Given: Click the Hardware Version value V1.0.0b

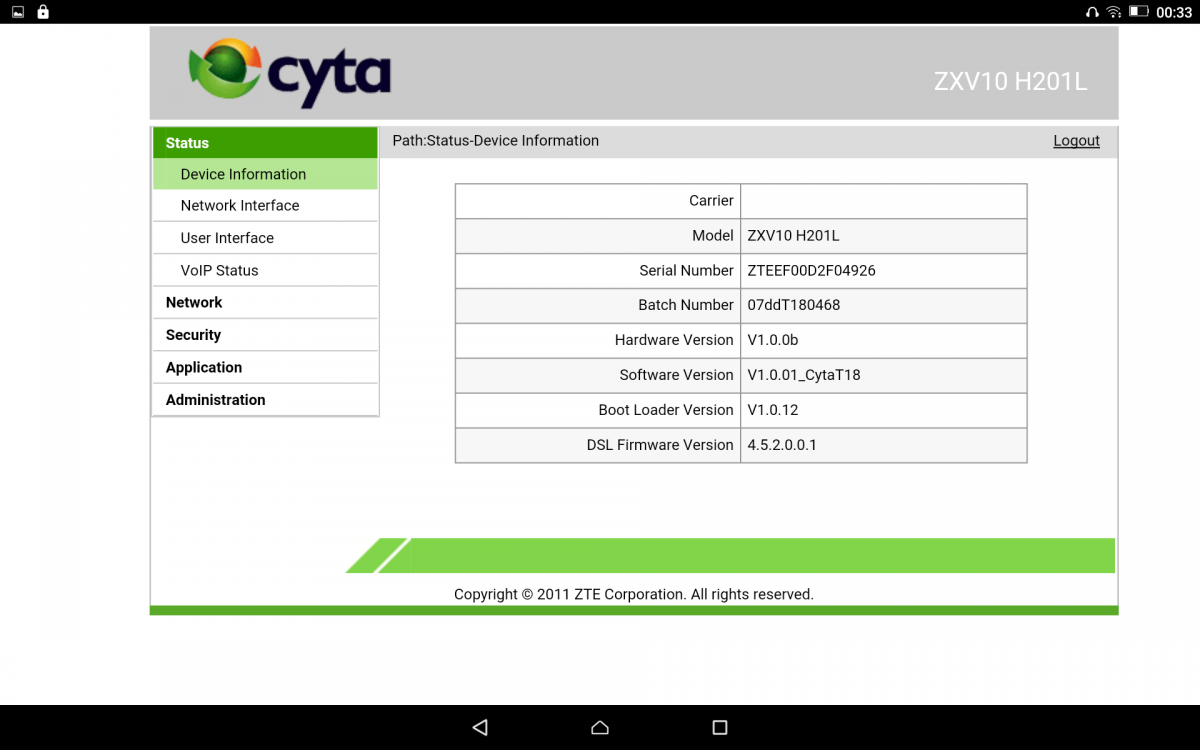Looking at the screenshot, I should click(772, 340).
